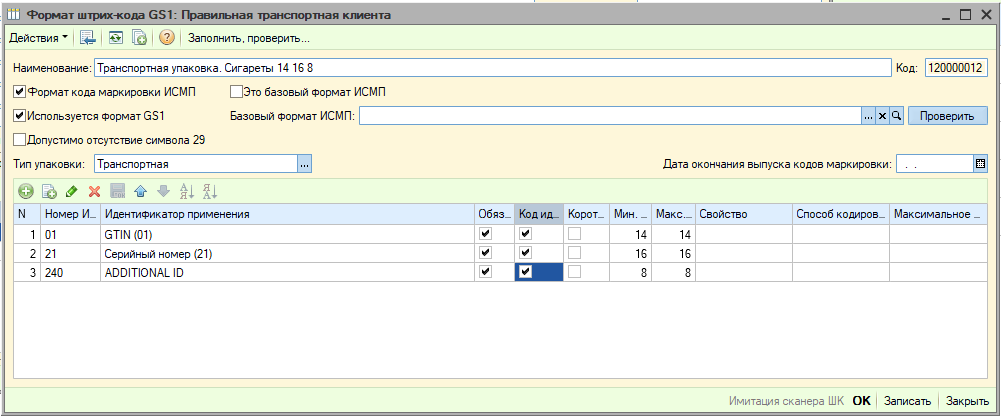1001x418 pixels.
Task: Move row up with blue arrow
Action: 140,191
